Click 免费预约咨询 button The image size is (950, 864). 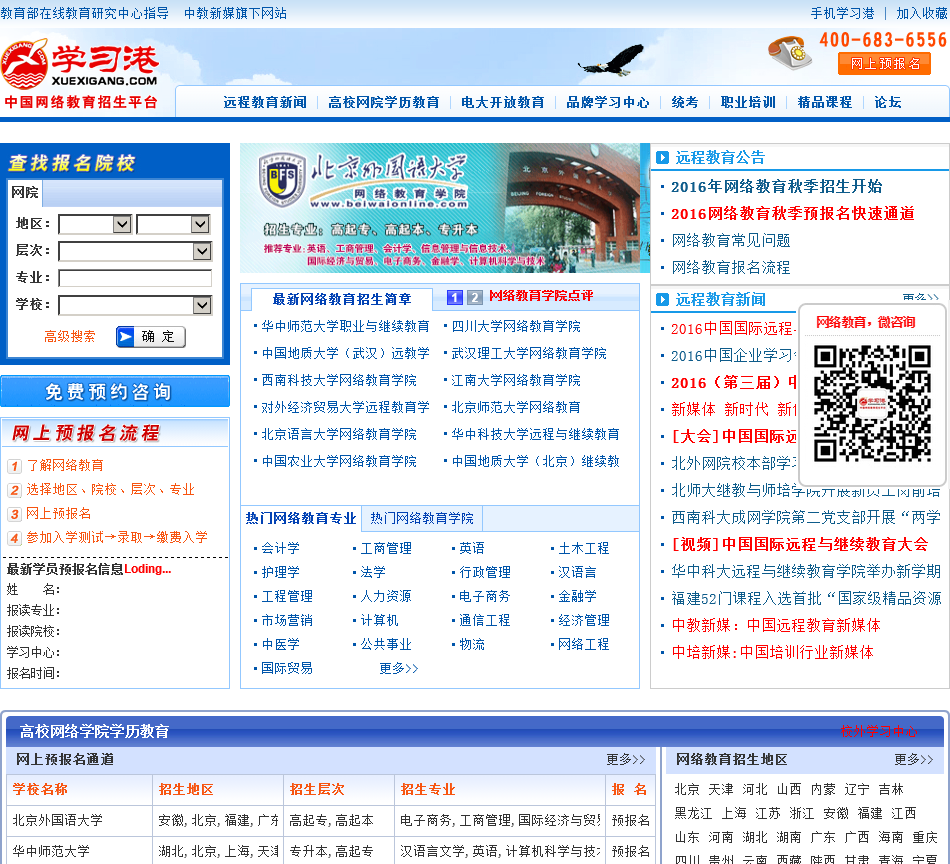pyautogui.click(x=115, y=391)
